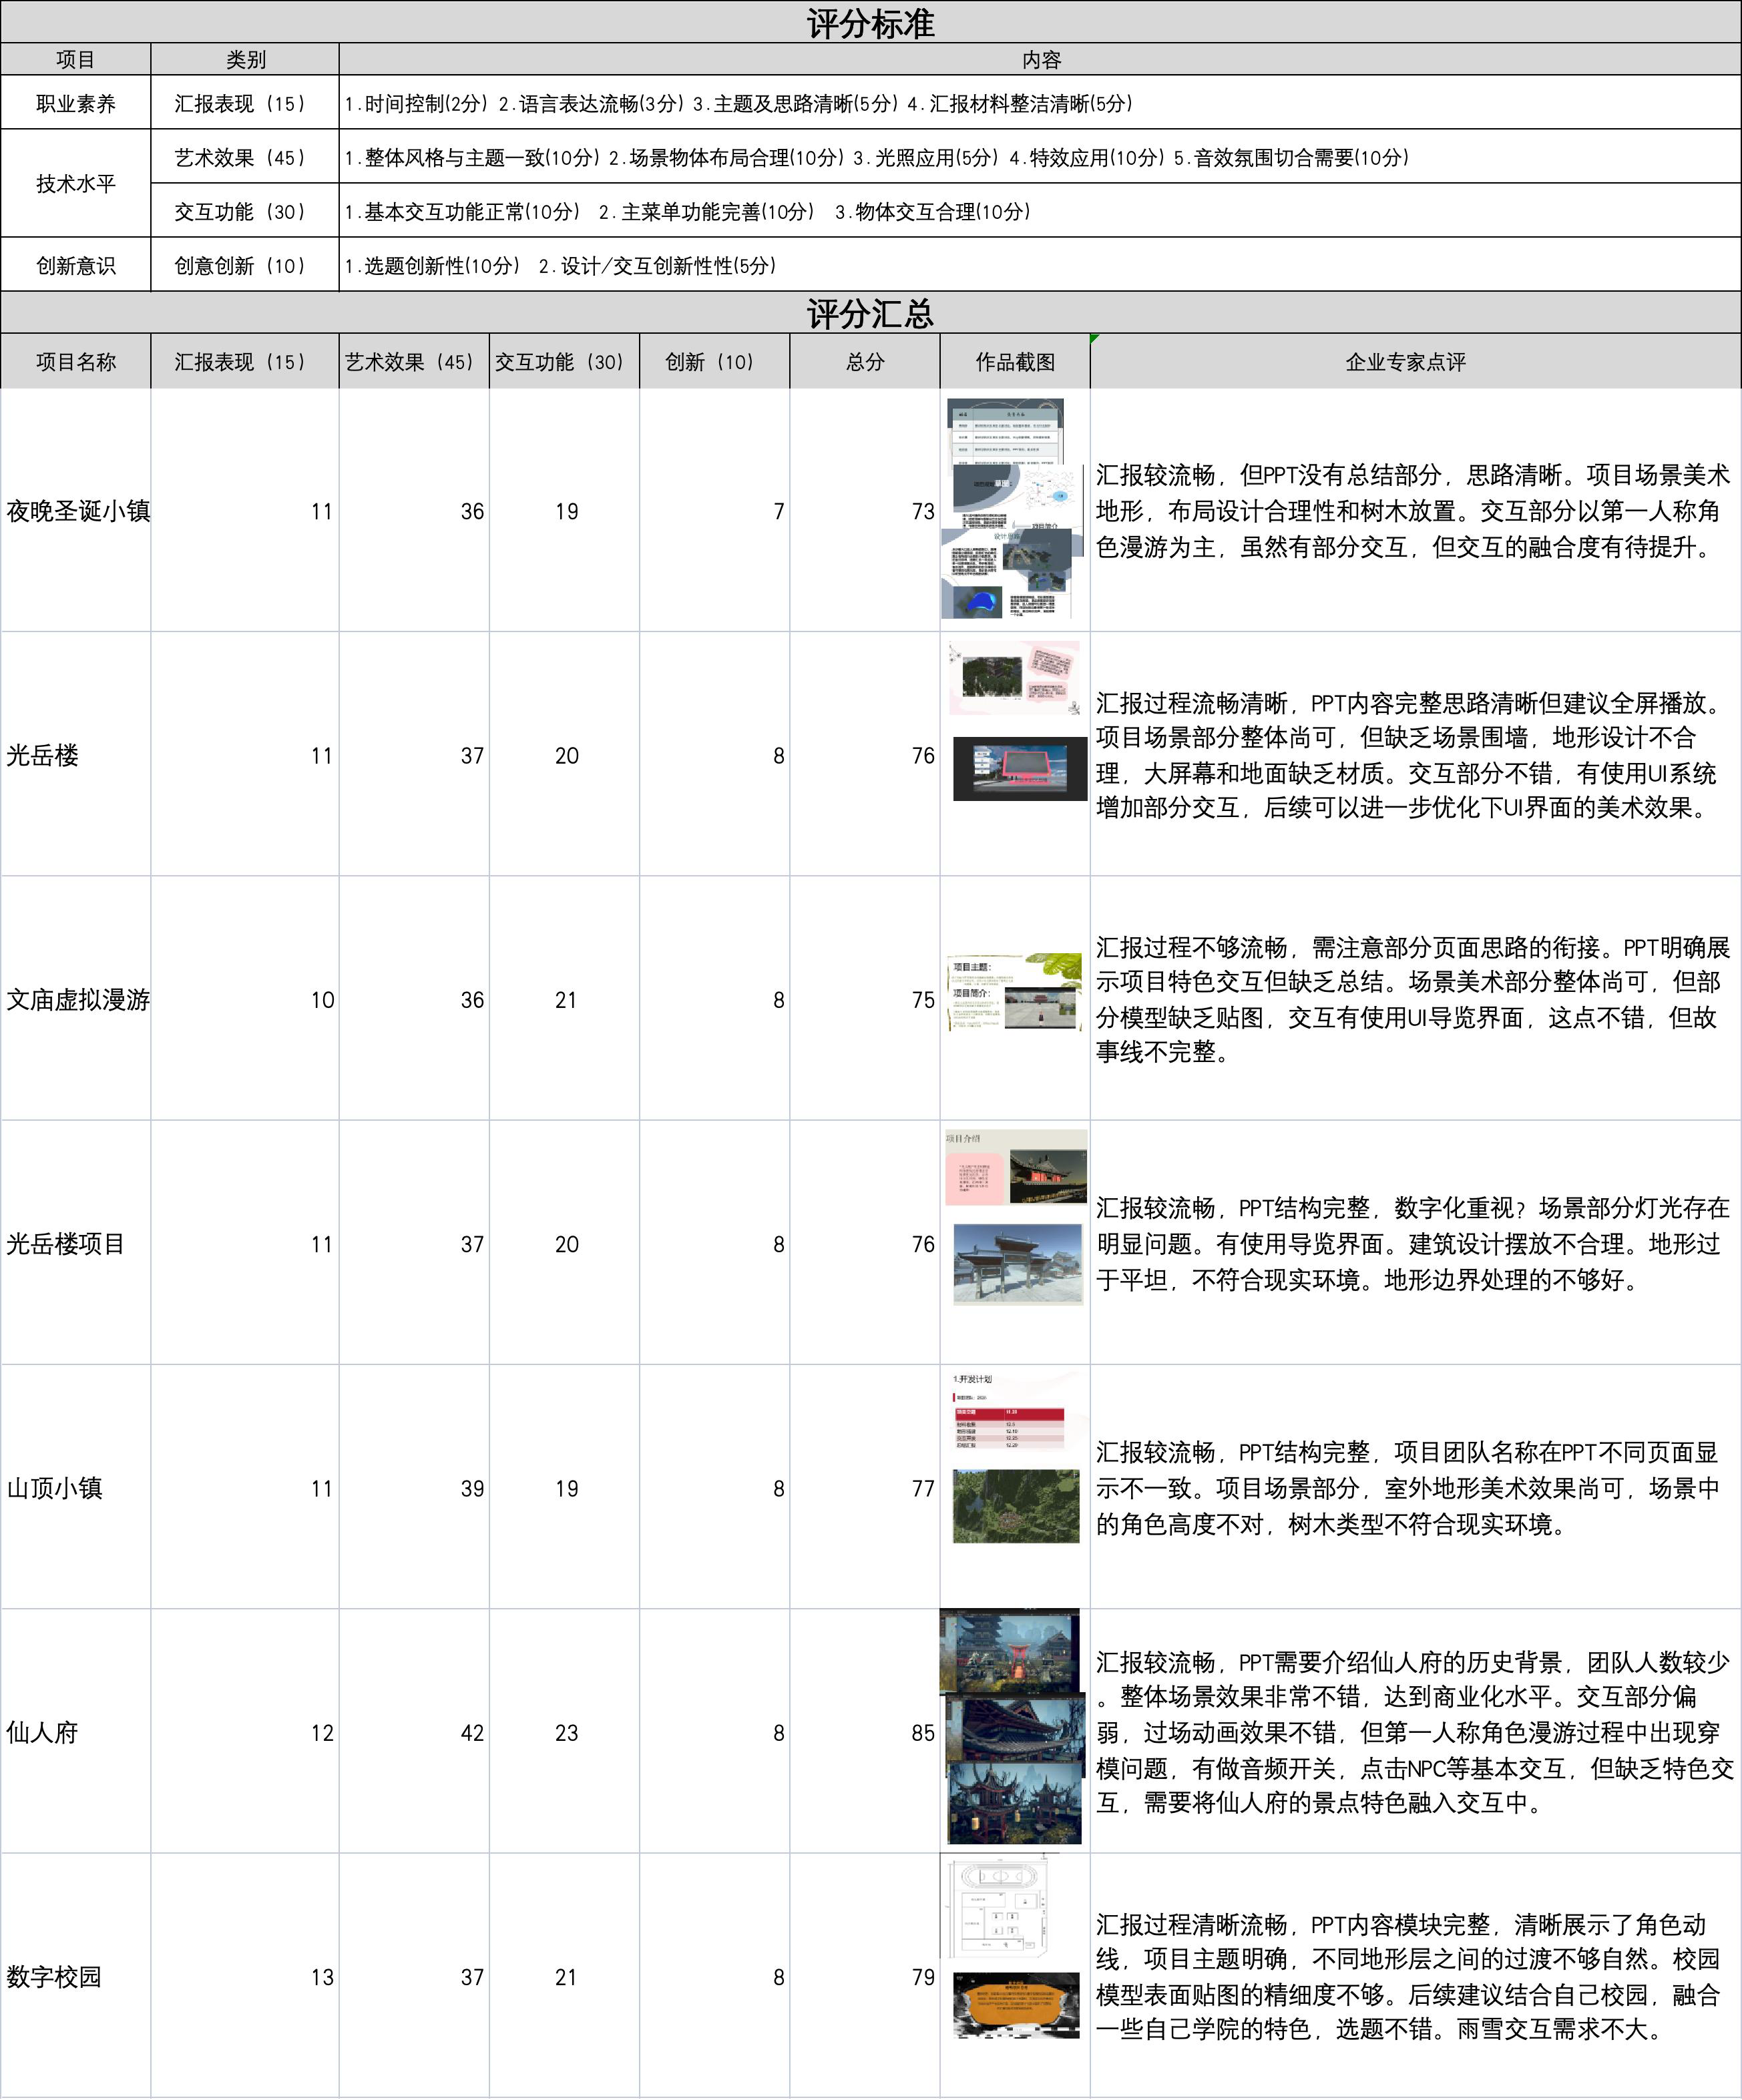Select the 评分标准 title cell

click(870, 22)
